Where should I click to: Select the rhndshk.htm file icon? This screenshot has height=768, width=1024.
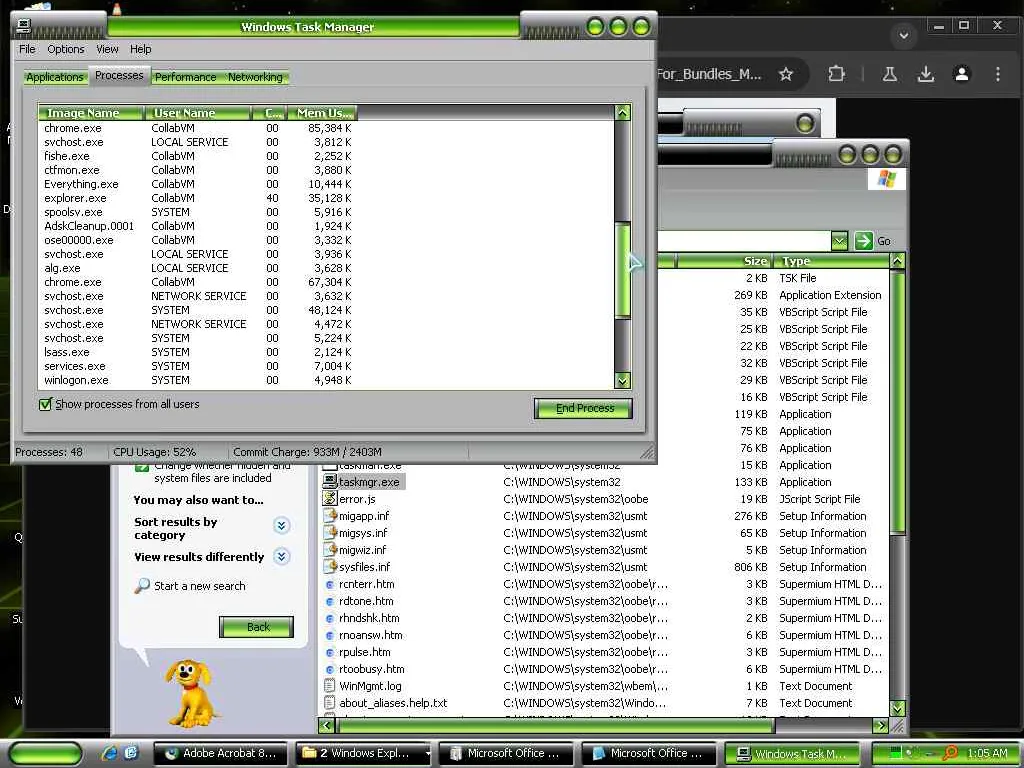click(x=330, y=618)
